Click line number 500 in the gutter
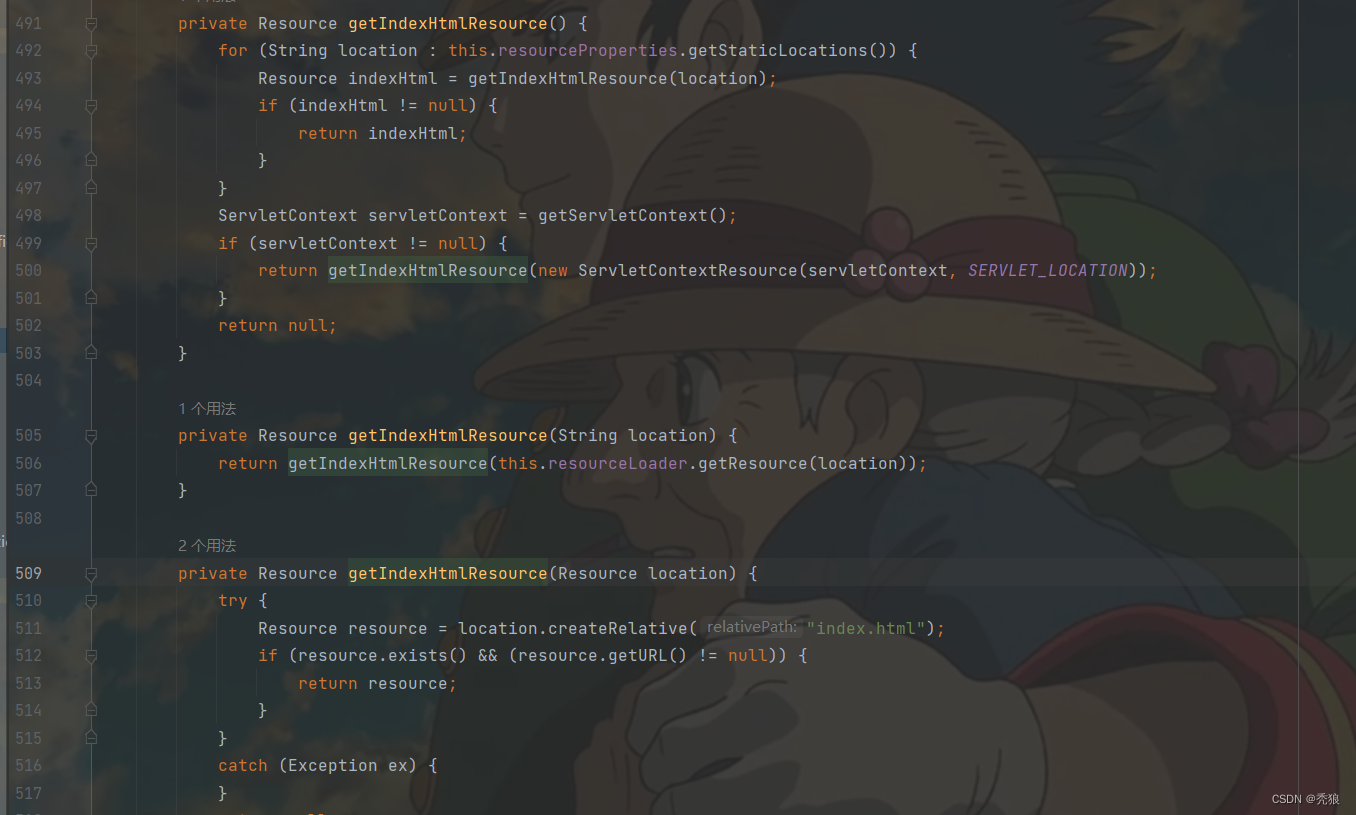 click(x=28, y=270)
